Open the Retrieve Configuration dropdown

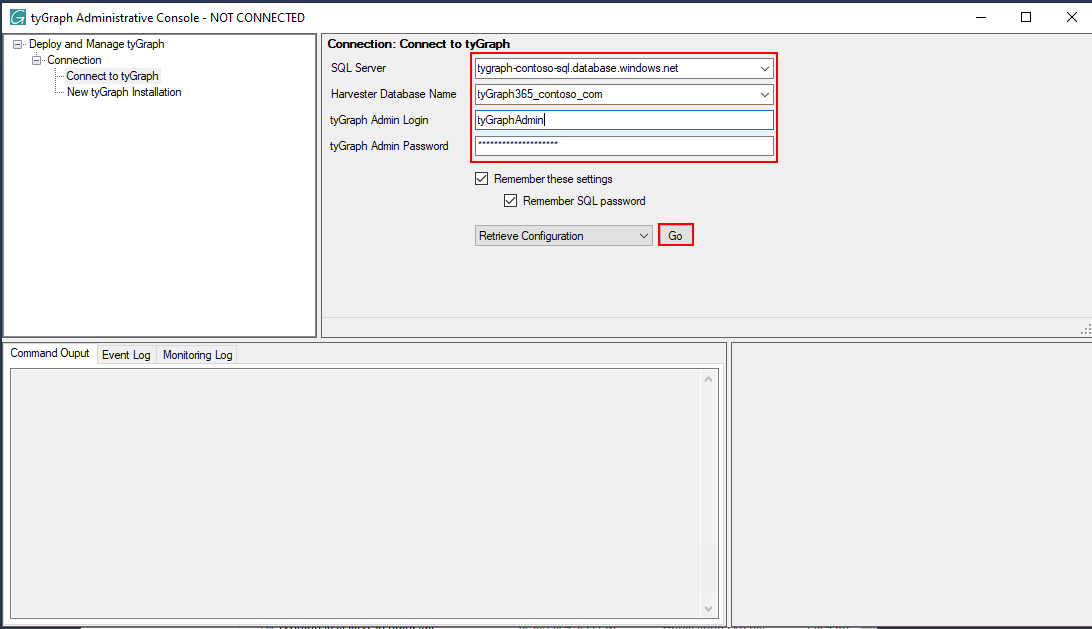point(563,235)
